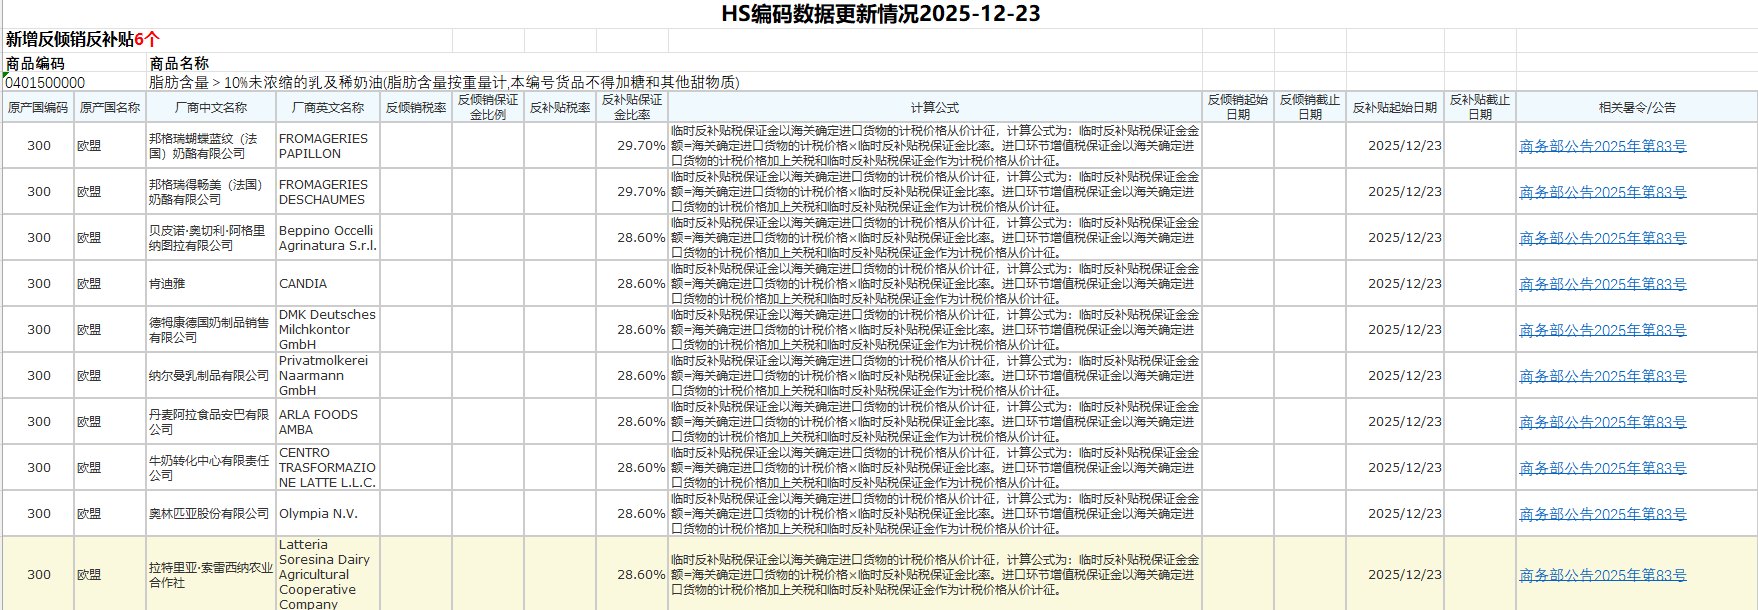Click the 反倾销税率 column header
Viewport: 1758px width, 610px height.
(416, 107)
